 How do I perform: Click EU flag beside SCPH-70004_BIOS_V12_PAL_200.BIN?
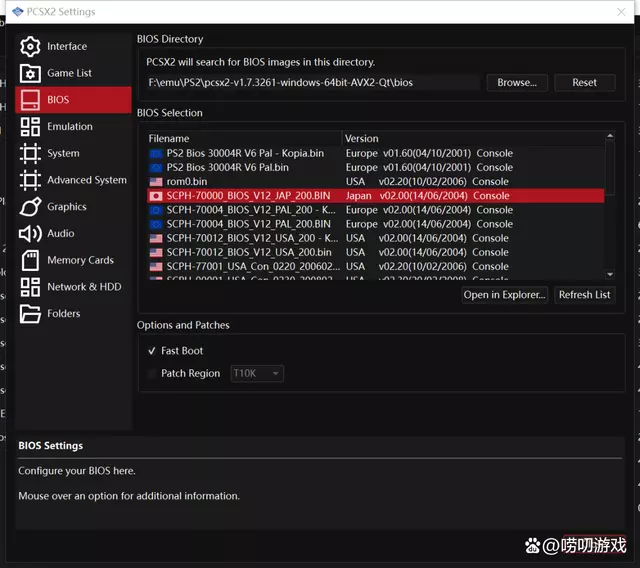click(x=156, y=224)
